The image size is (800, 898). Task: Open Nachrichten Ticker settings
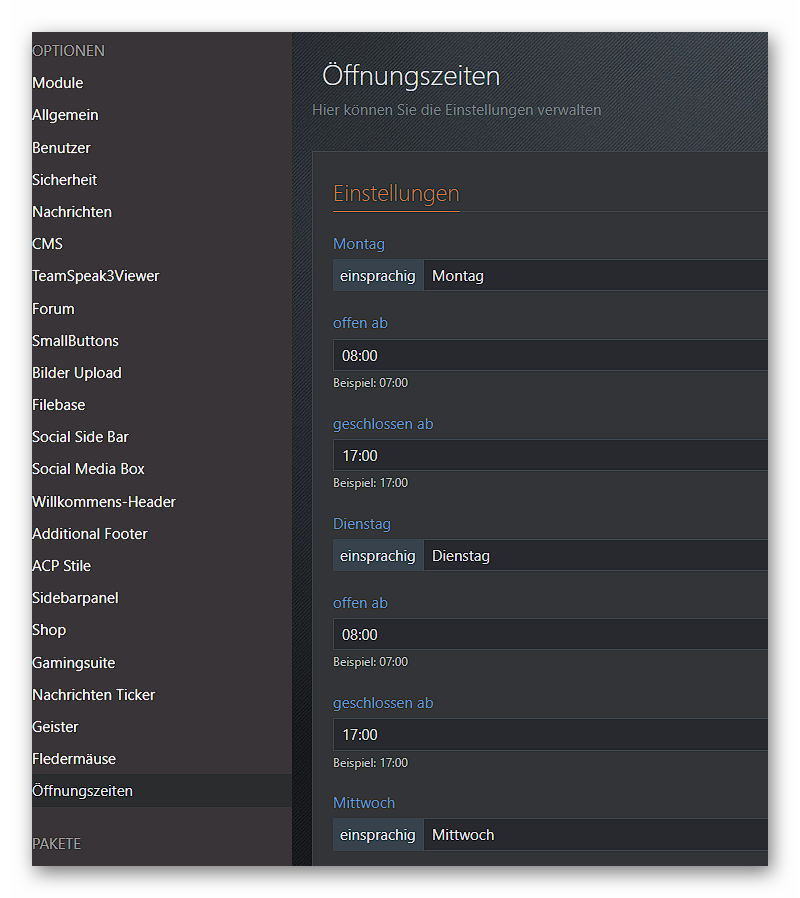[x=93, y=695]
